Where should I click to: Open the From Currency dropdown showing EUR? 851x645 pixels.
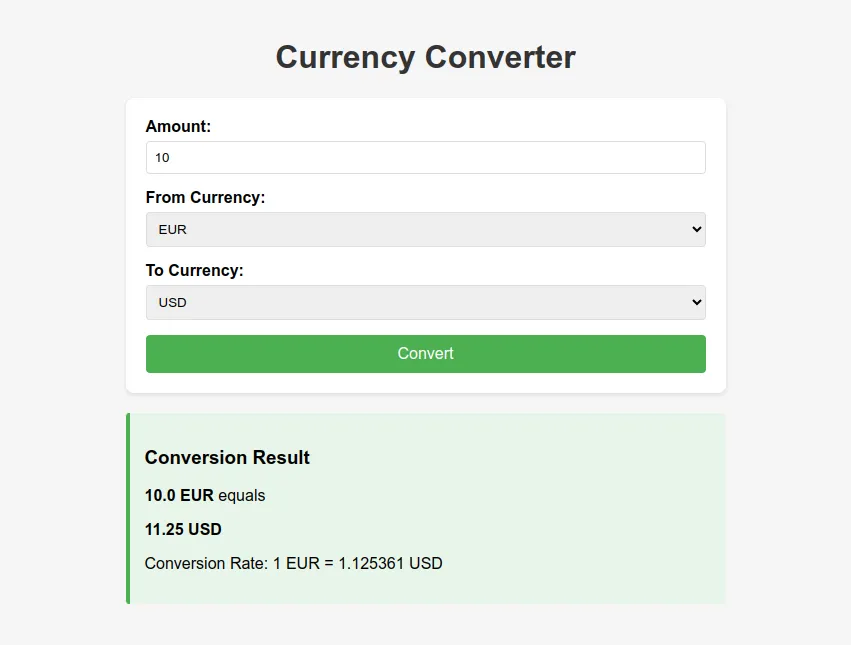(x=425, y=229)
